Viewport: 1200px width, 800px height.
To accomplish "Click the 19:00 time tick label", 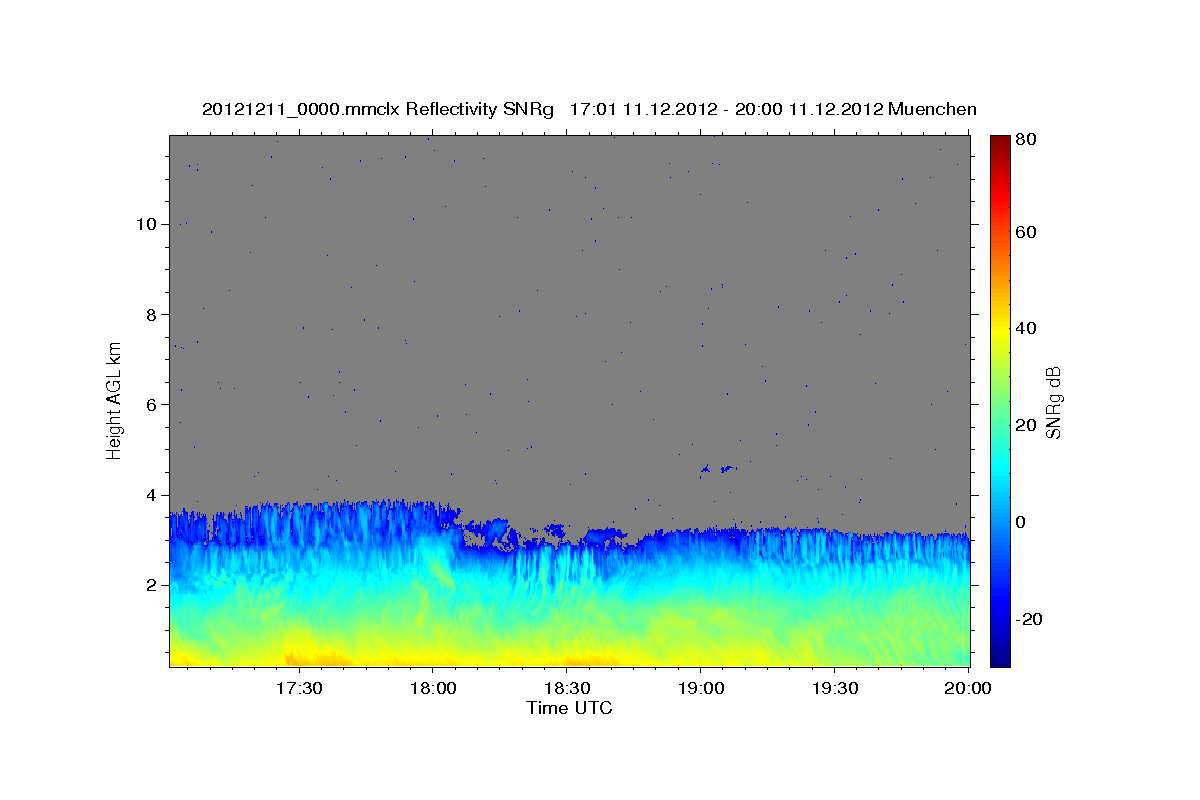I will point(700,688).
